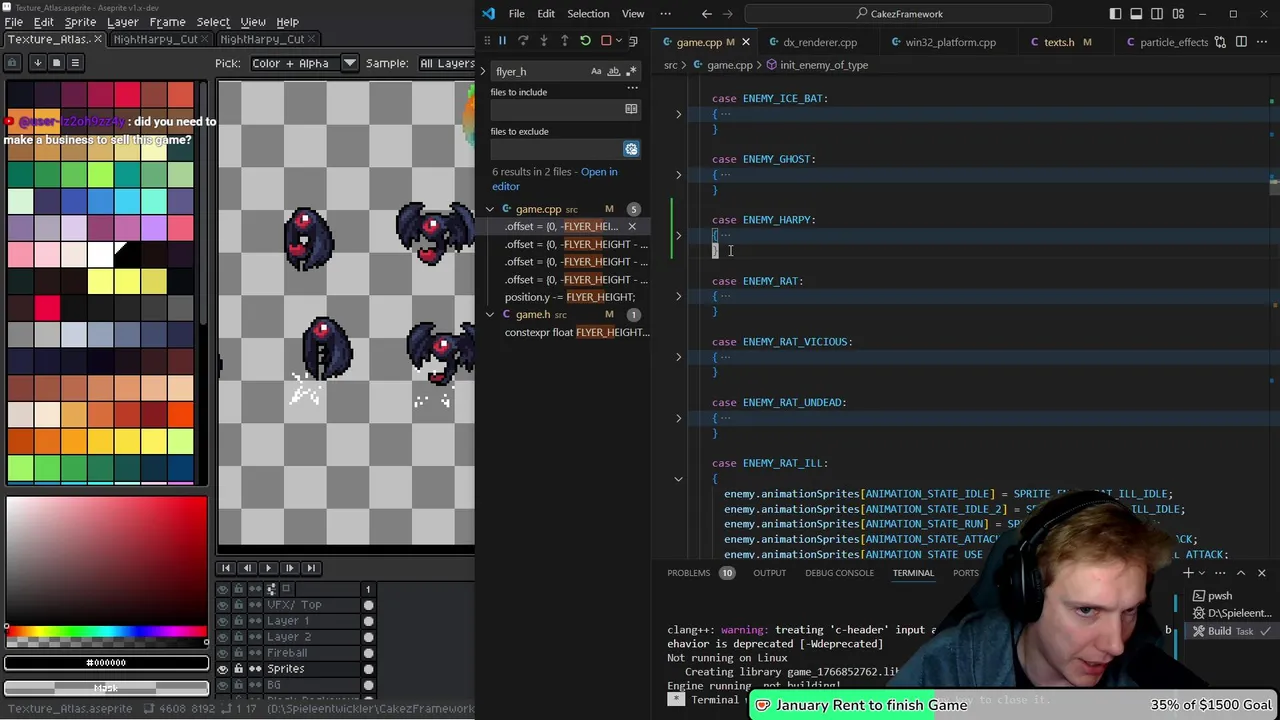Image resolution: width=1280 pixels, height=720 pixels.
Task: Toggle Match Whole Word in search
Action: [x=614, y=71]
